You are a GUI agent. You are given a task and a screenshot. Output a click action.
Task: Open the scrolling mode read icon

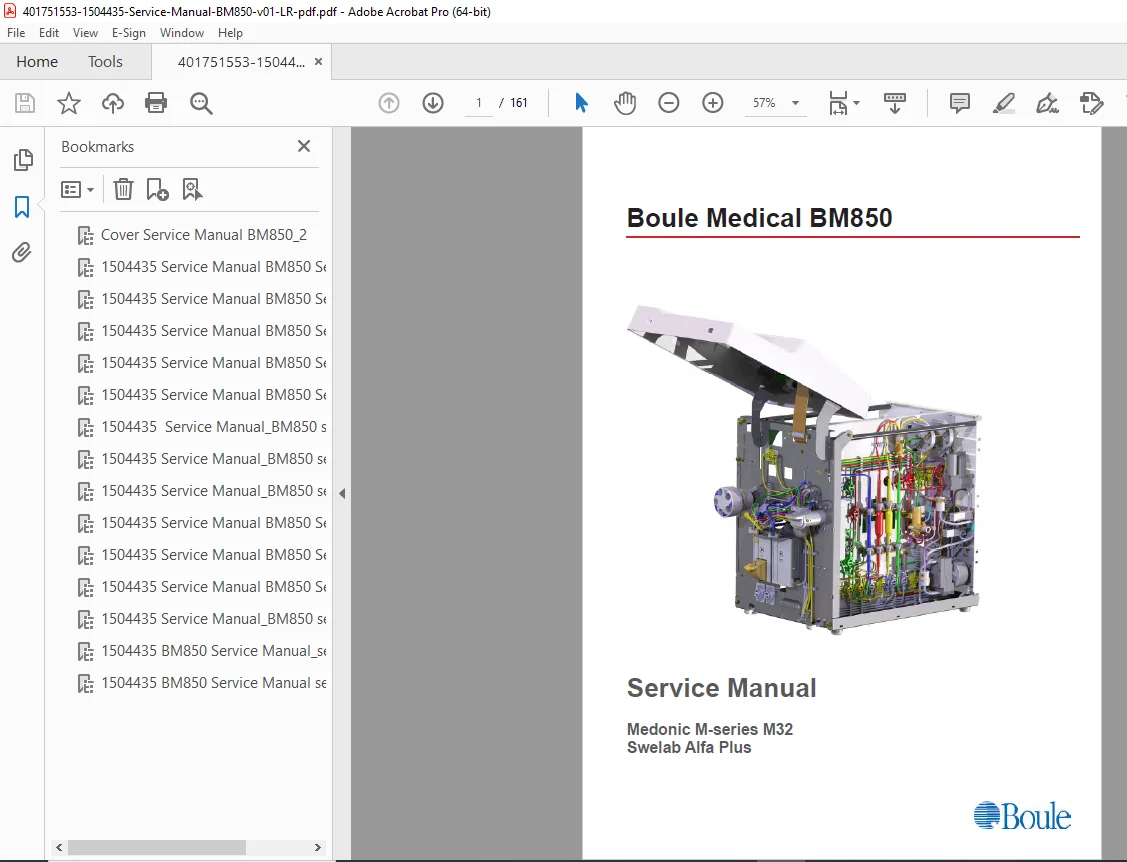[895, 103]
